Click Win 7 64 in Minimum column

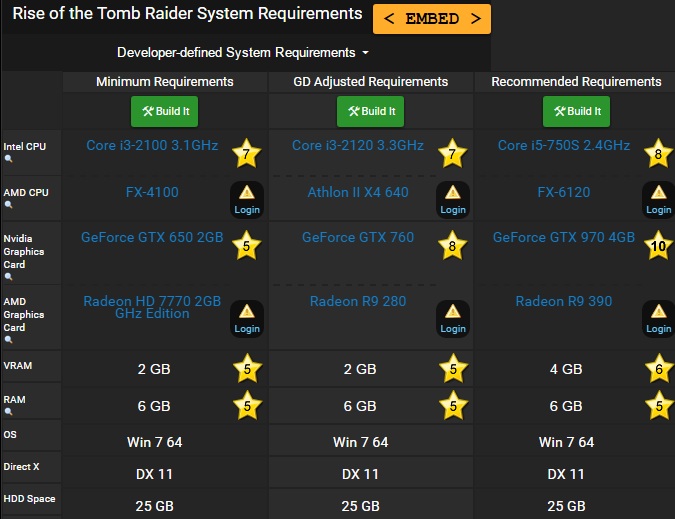click(155, 442)
